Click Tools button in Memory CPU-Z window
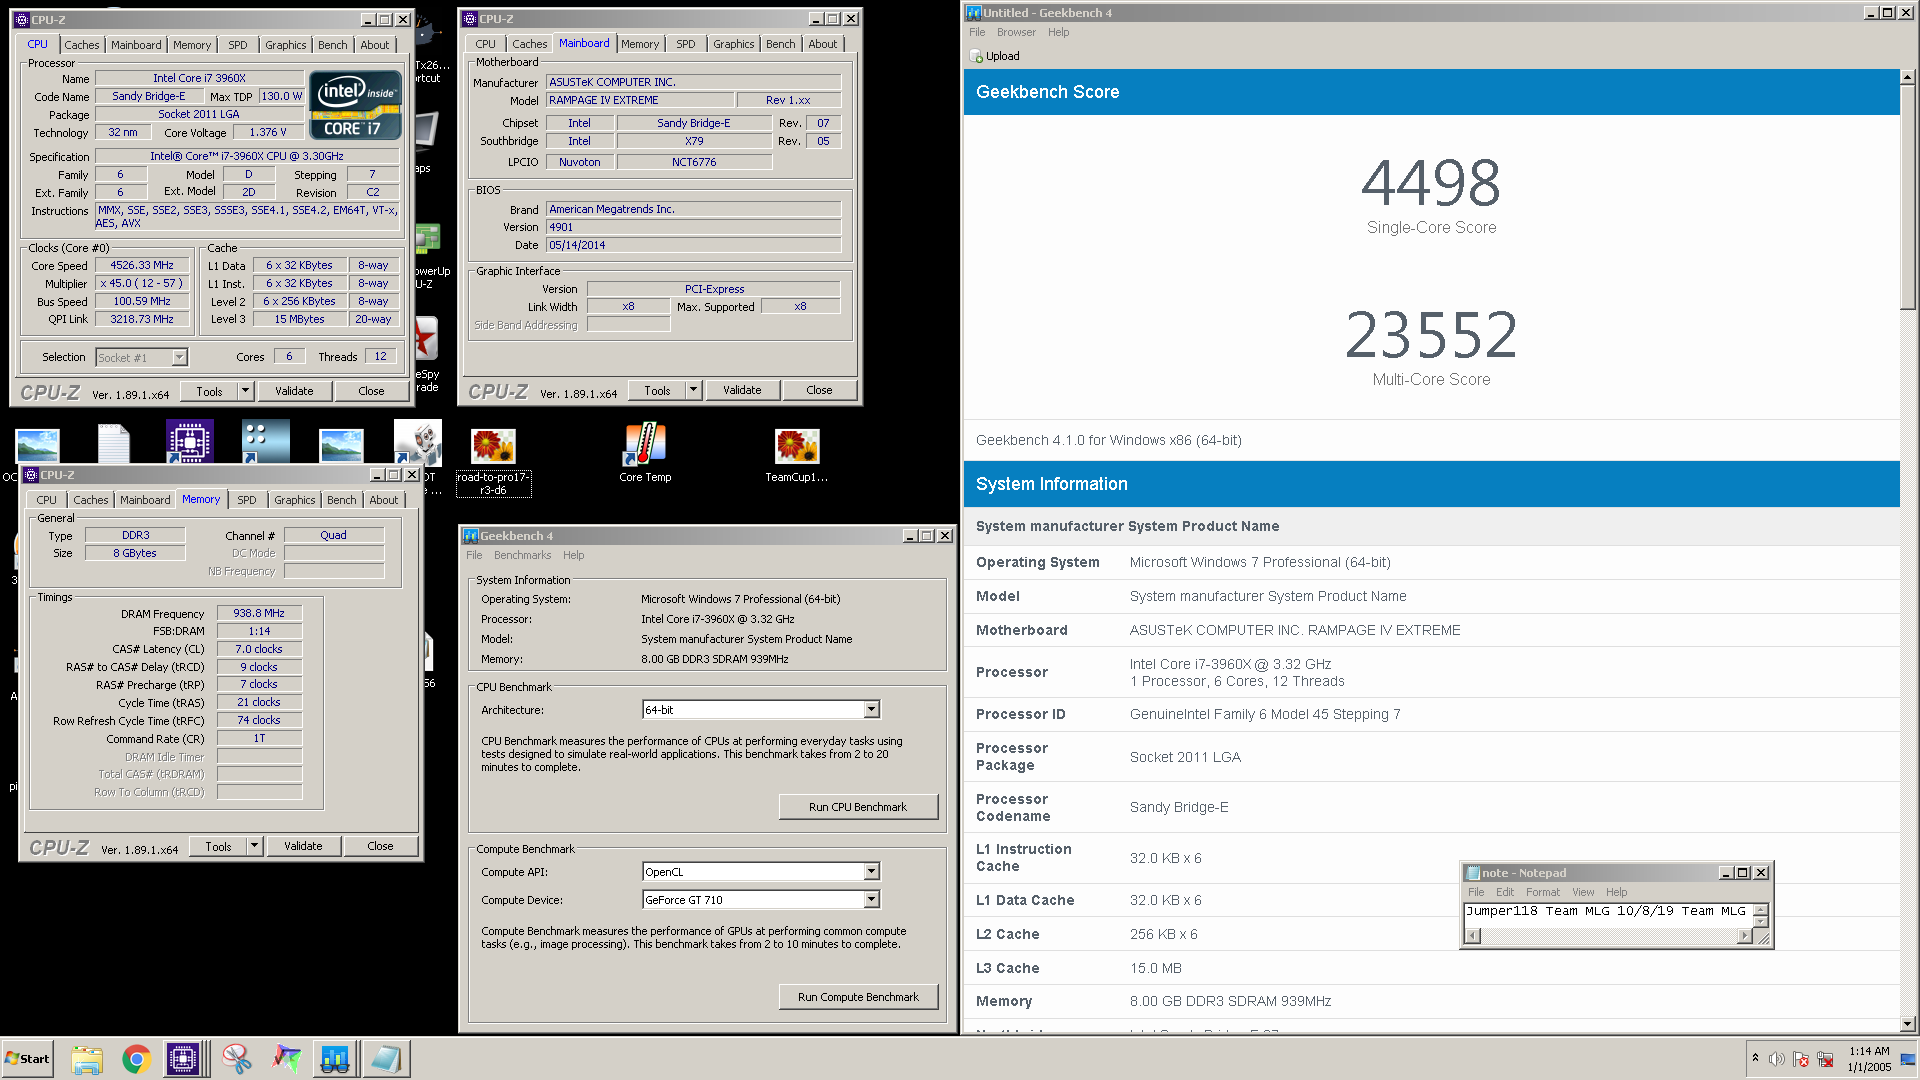The height and width of the screenshot is (1080, 1920). pos(218,846)
